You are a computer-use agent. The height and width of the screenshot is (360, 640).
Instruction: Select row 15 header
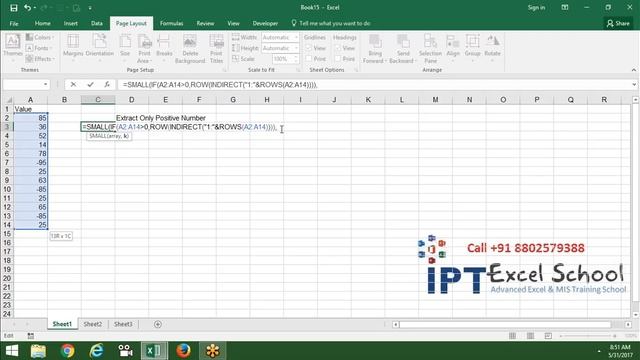[x=7, y=234]
